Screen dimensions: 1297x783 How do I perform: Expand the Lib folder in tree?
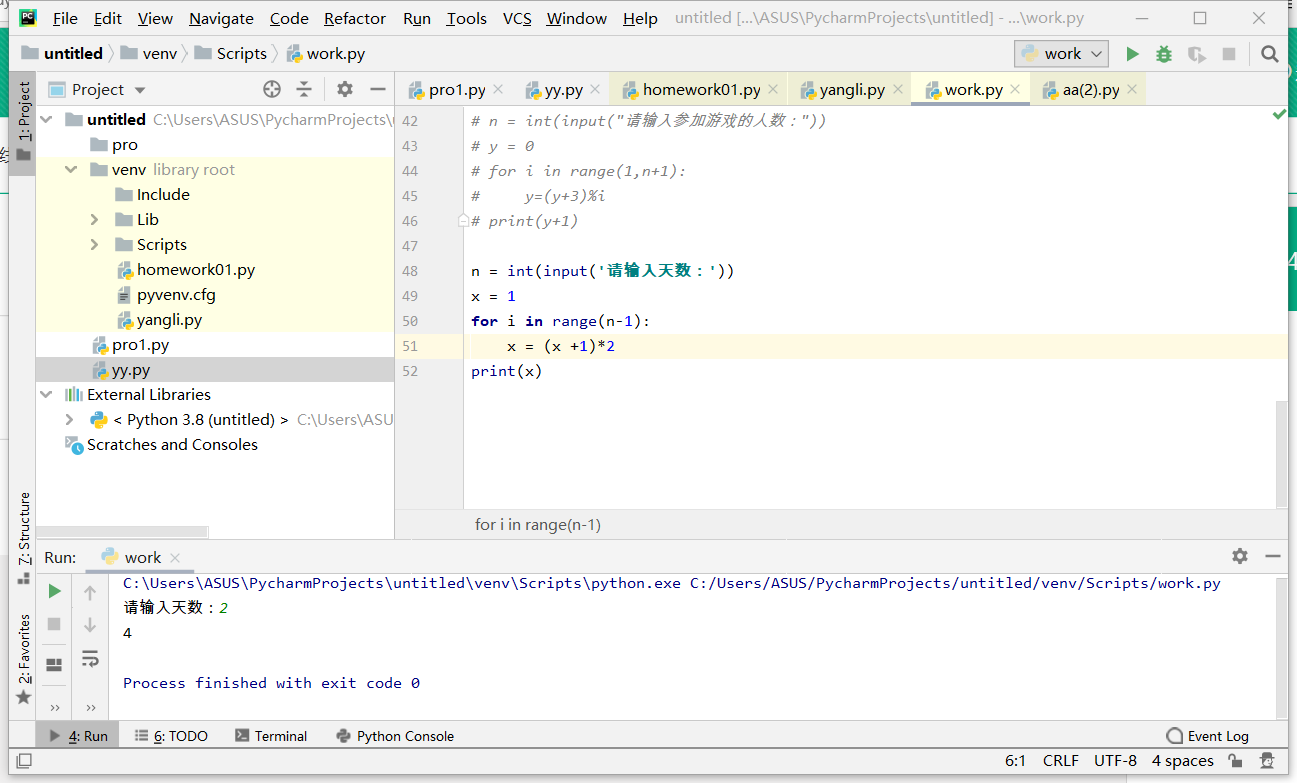[94, 220]
